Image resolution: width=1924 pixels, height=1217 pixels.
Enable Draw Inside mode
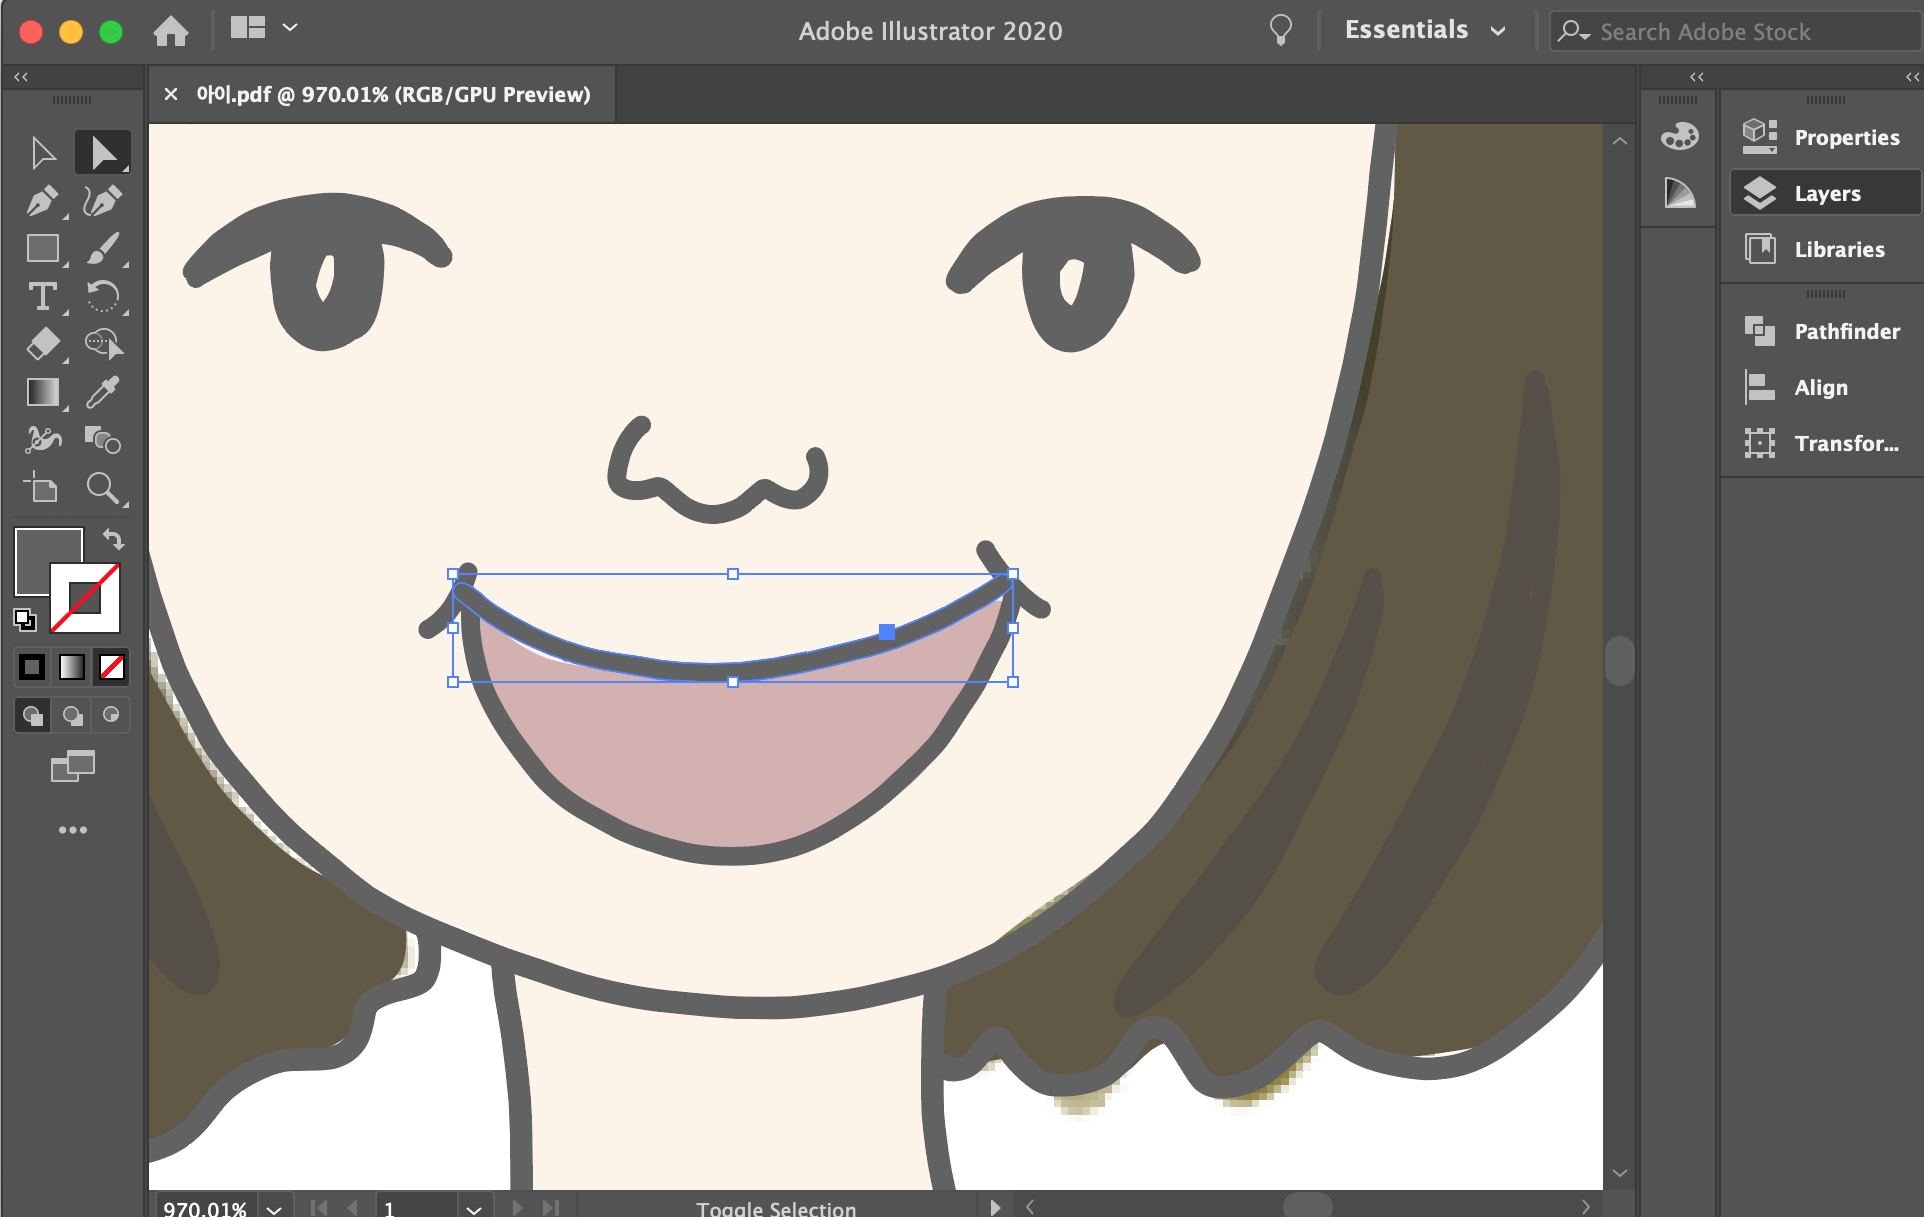tap(111, 715)
